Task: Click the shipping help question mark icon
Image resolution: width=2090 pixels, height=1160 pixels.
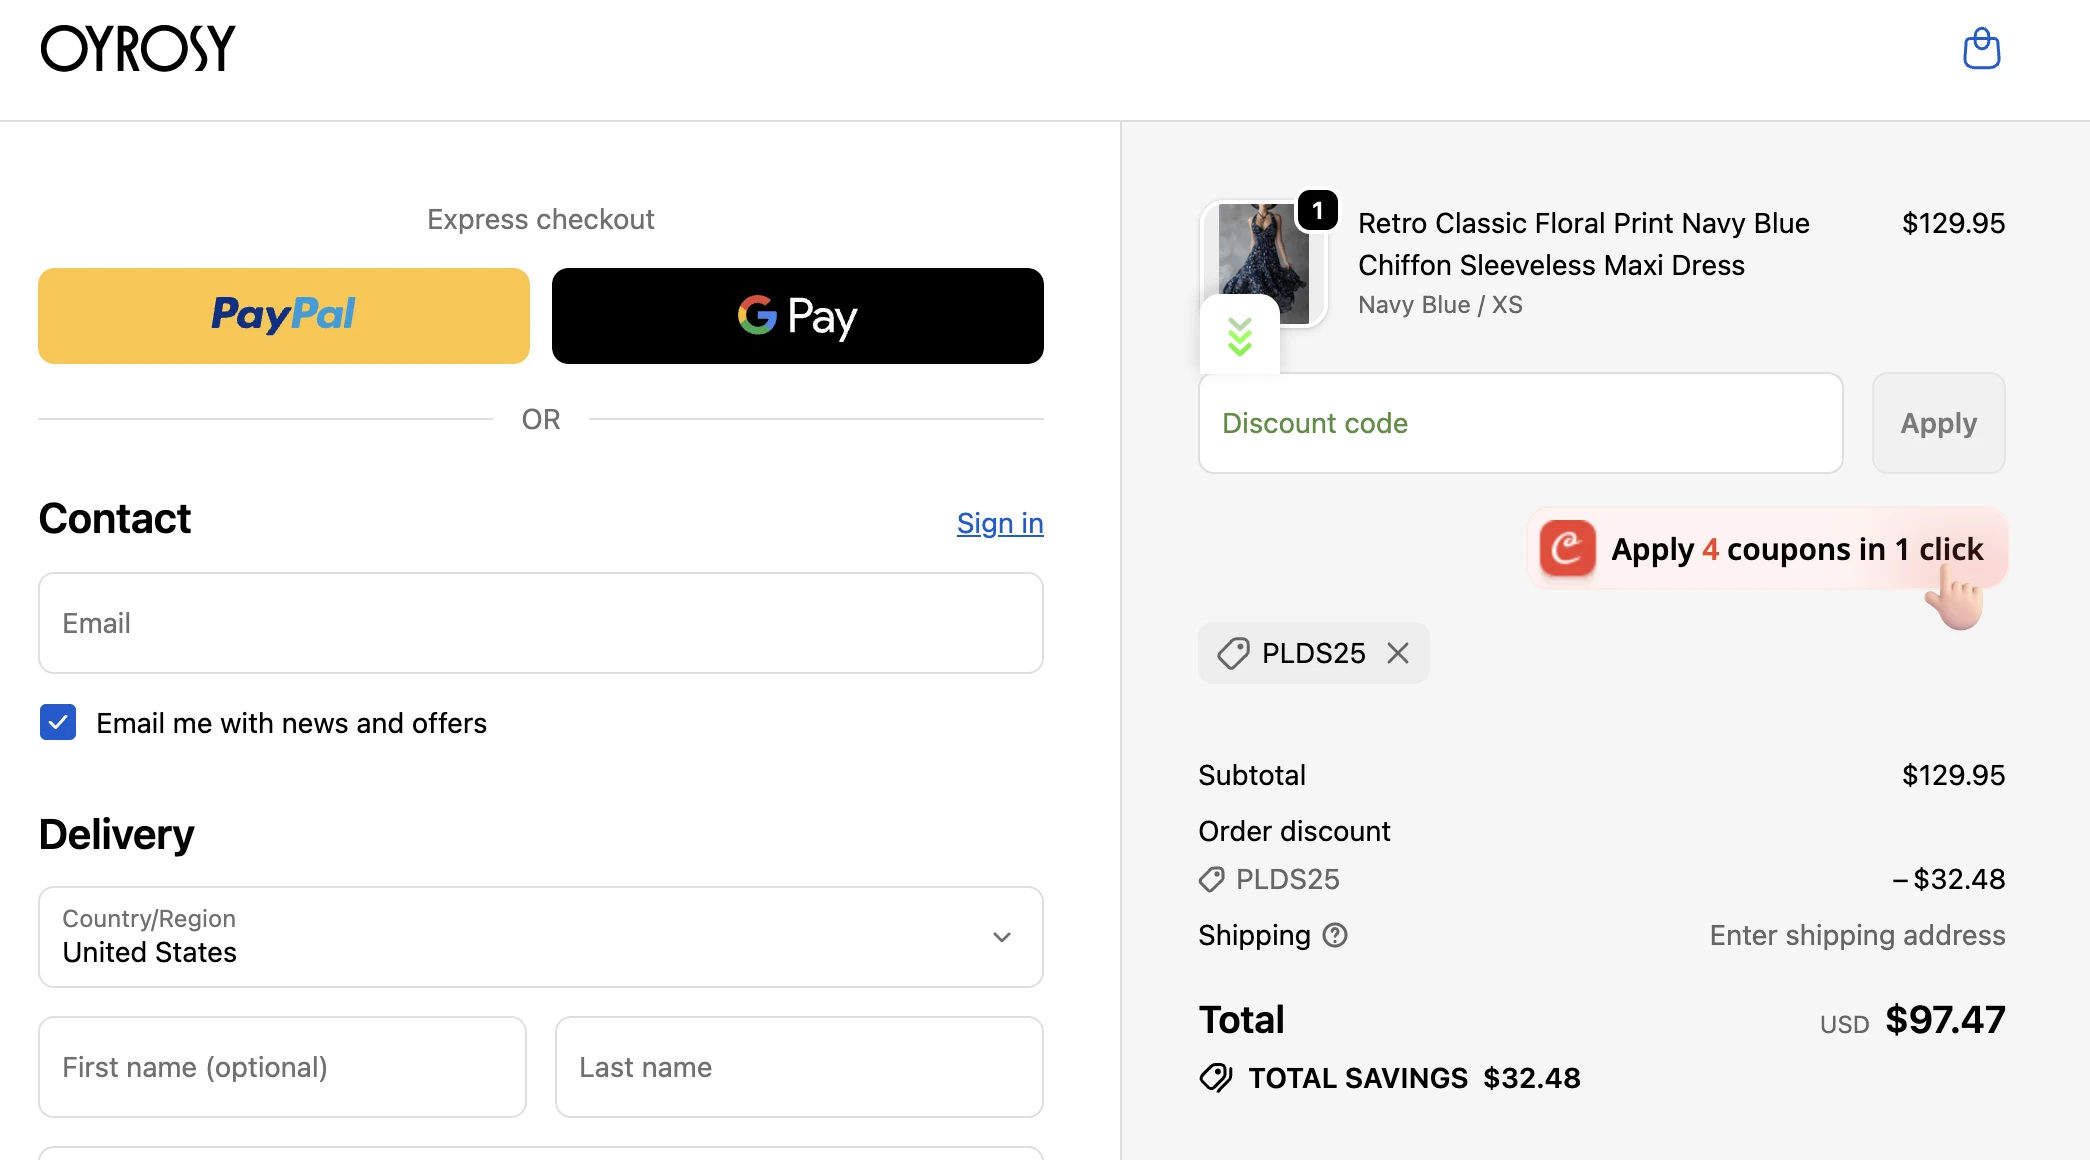Action: 1335,935
